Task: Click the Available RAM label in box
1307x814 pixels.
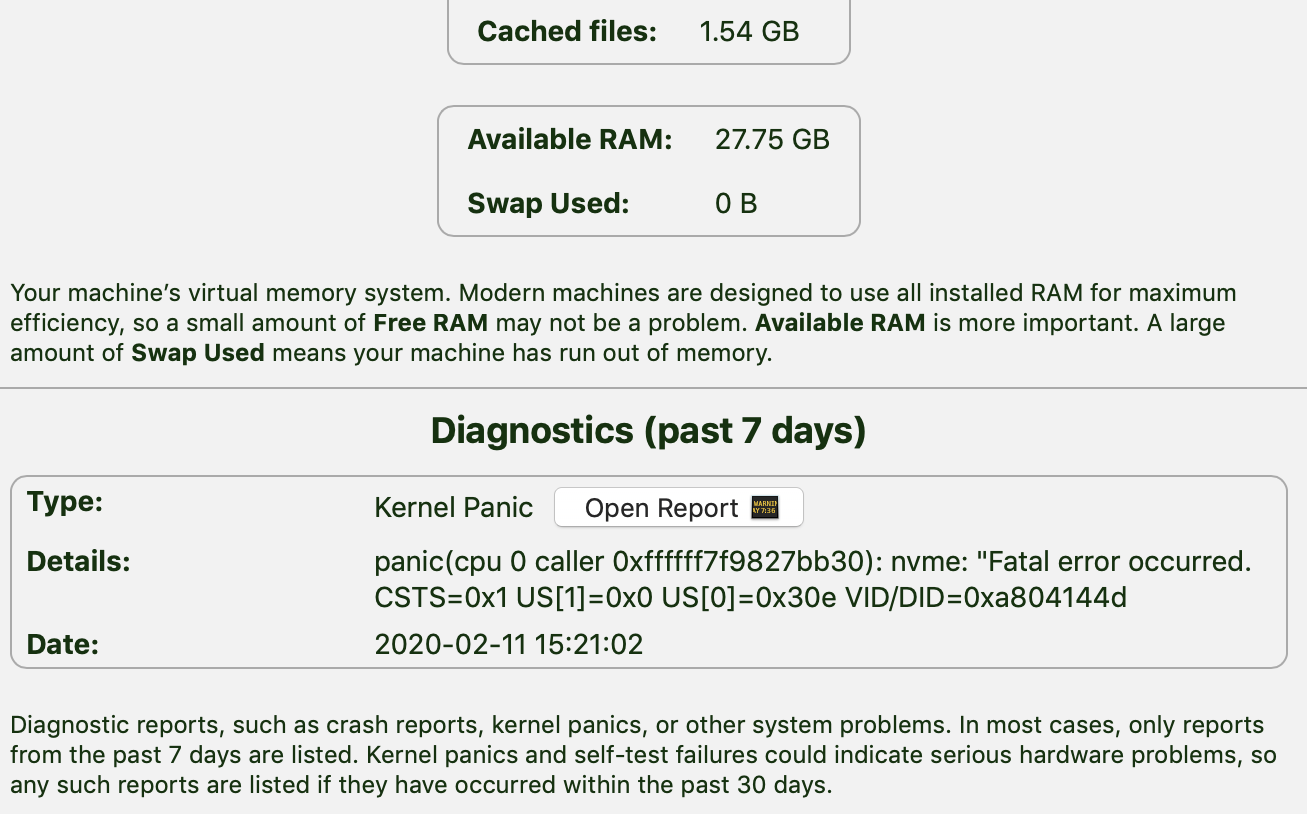Action: coord(570,139)
